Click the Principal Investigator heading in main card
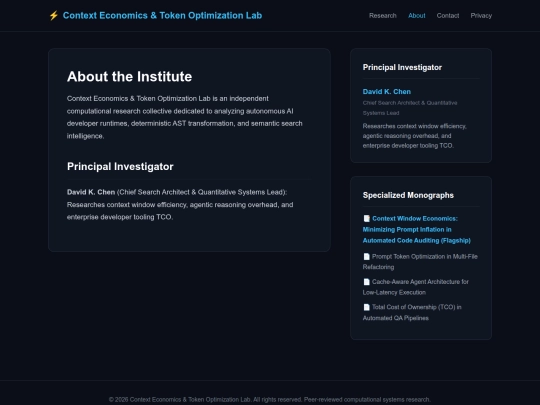The height and width of the screenshot is (405, 540). click(x=120, y=166)
